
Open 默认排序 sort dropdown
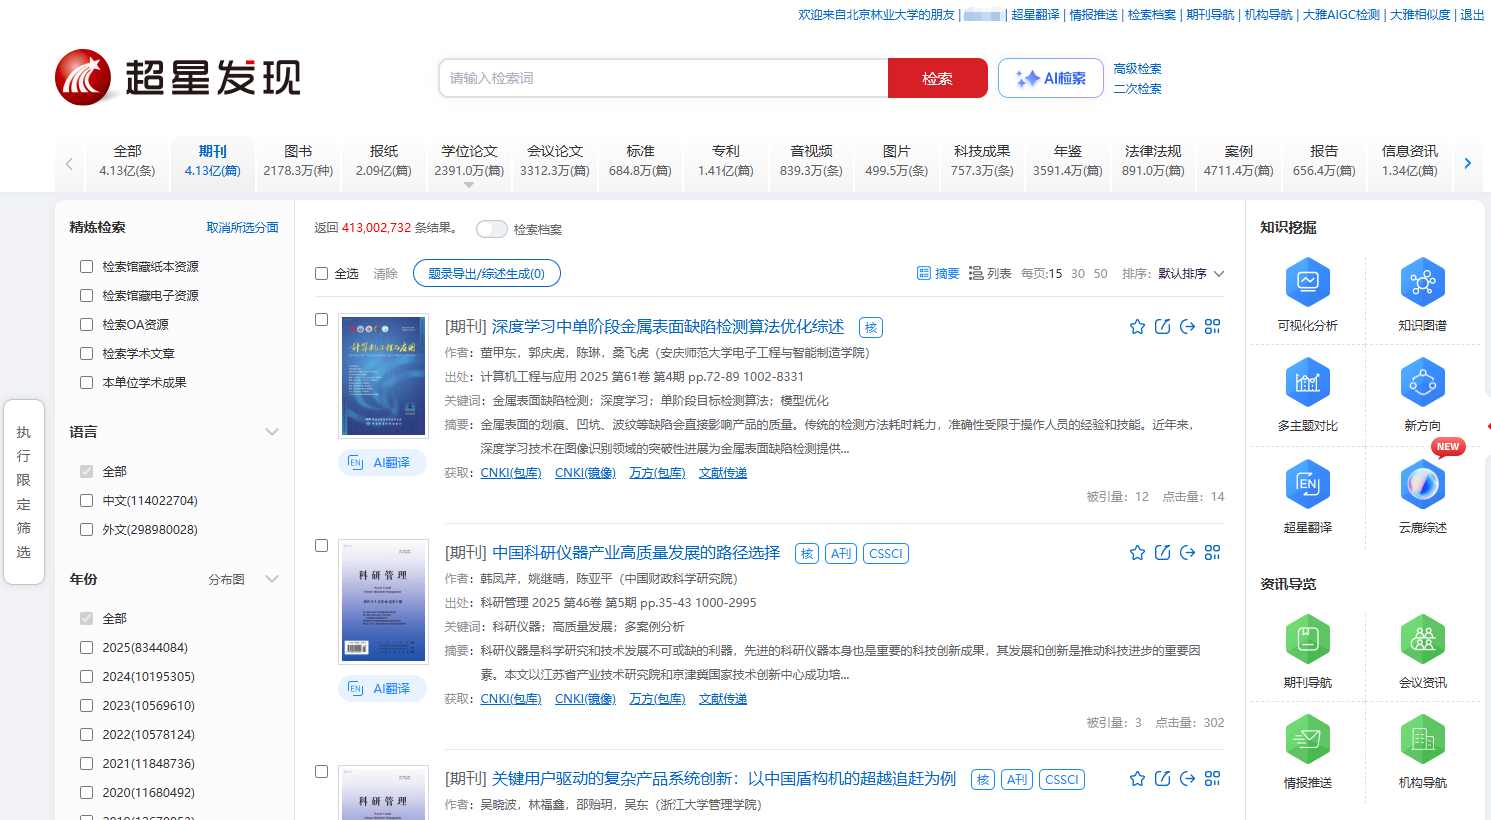pyautogui.click(x=1191, y=274)
